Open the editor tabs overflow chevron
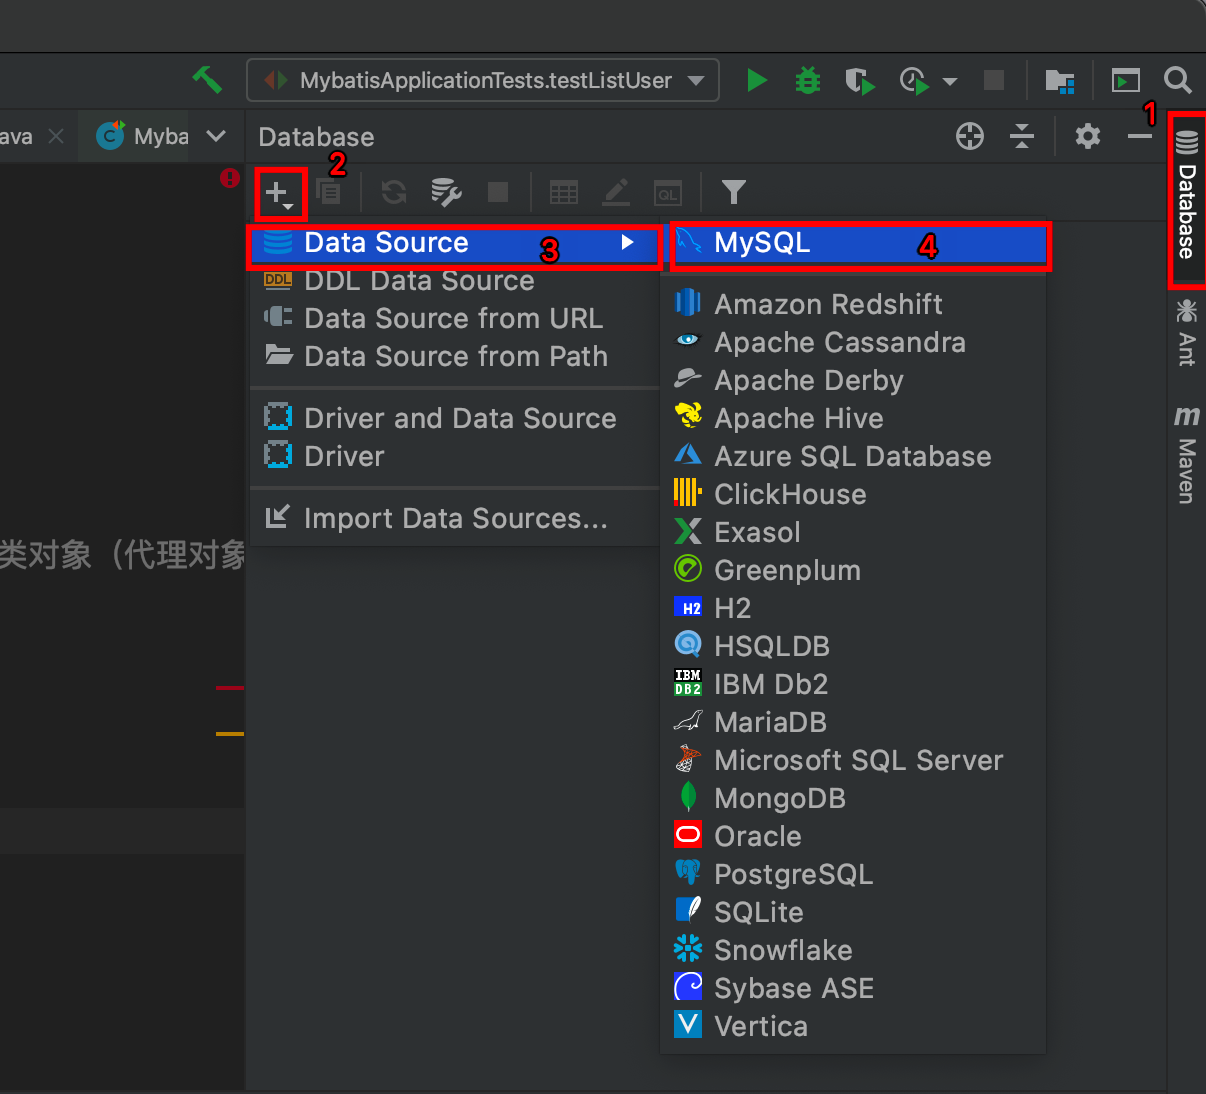The width and height of the screenshot is (1206, 1094). tap(216, 136)
